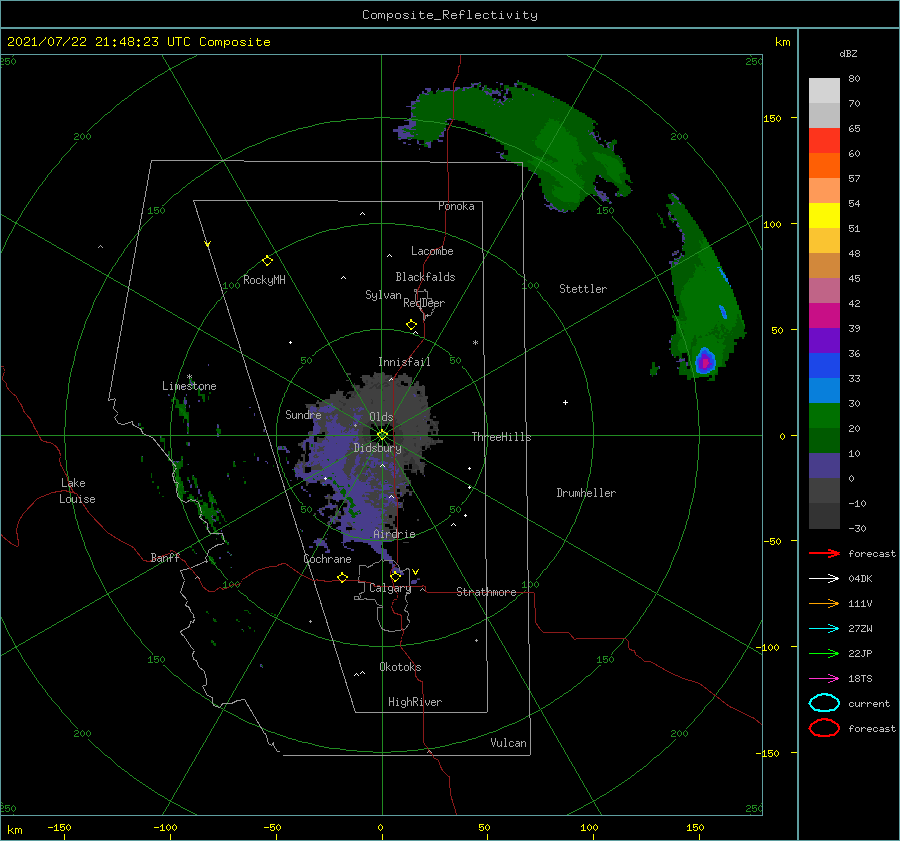Click the RockyMH label

(x=264, y=280)
